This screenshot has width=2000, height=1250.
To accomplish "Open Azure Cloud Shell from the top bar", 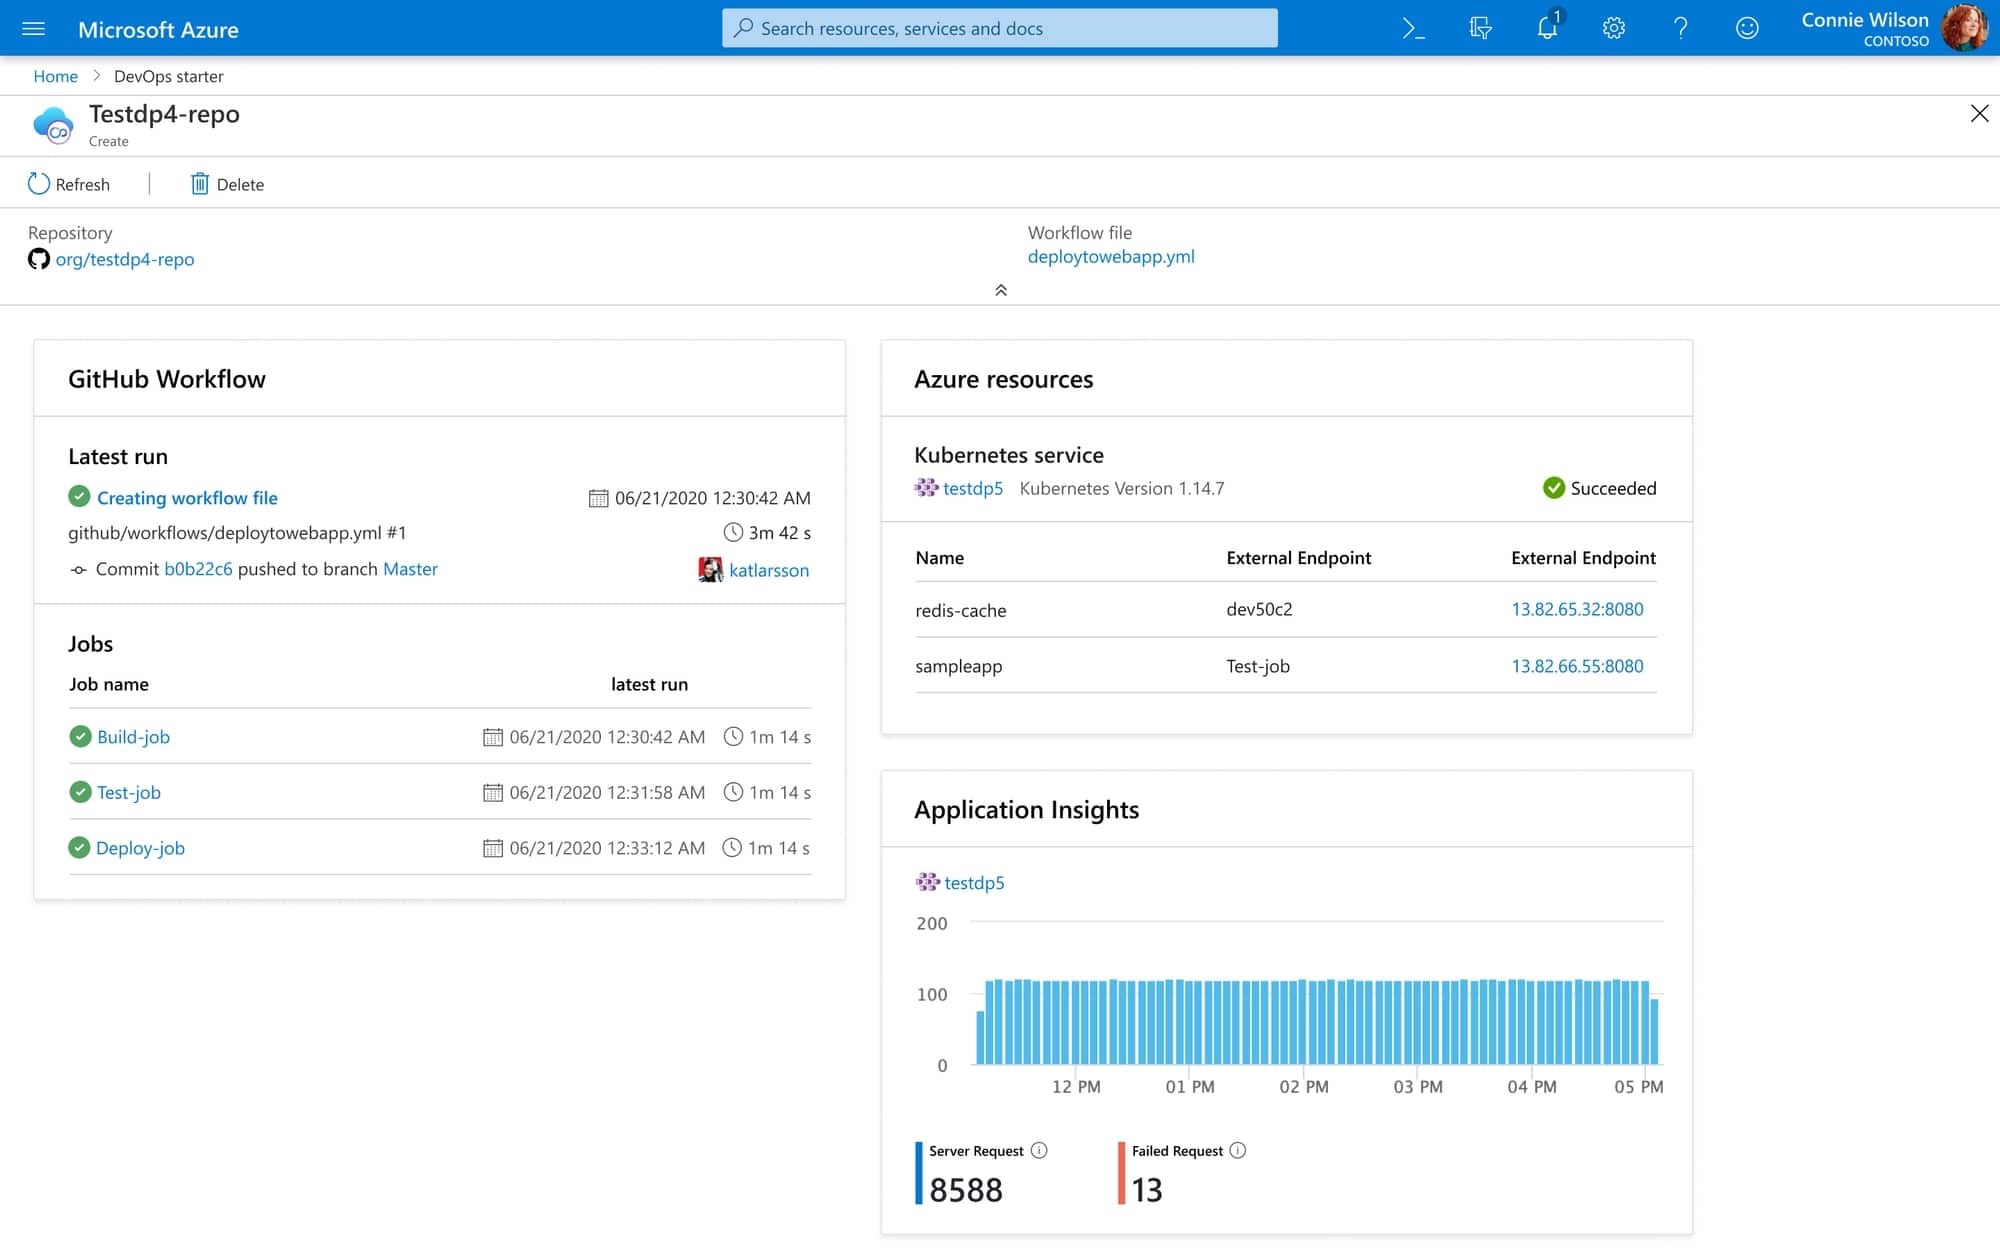I will pyautogui.click(x=1412, y=28).
